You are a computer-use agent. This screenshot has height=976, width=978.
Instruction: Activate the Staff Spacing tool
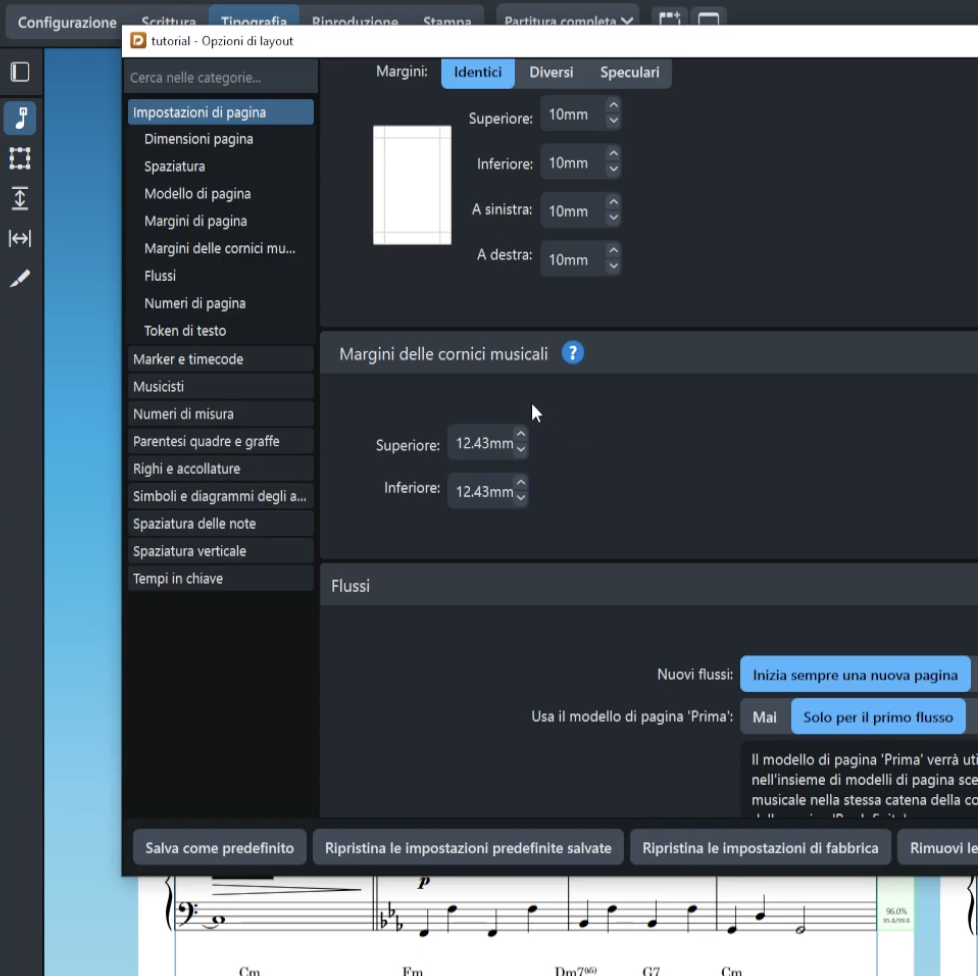tap(20, 198)
